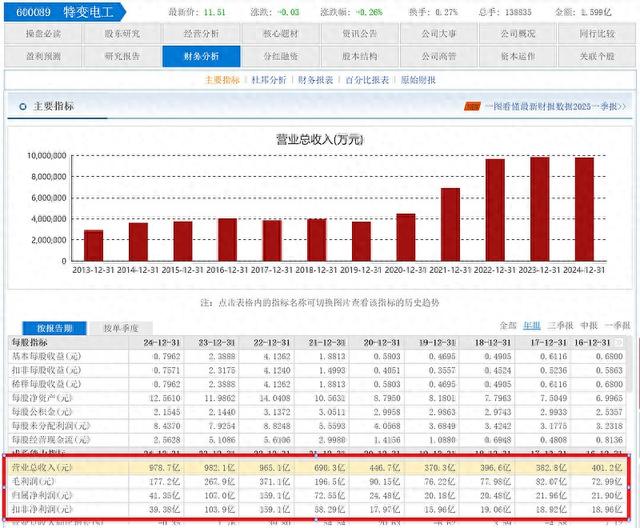Open the 原始财报 link

[x=418, y=80]
